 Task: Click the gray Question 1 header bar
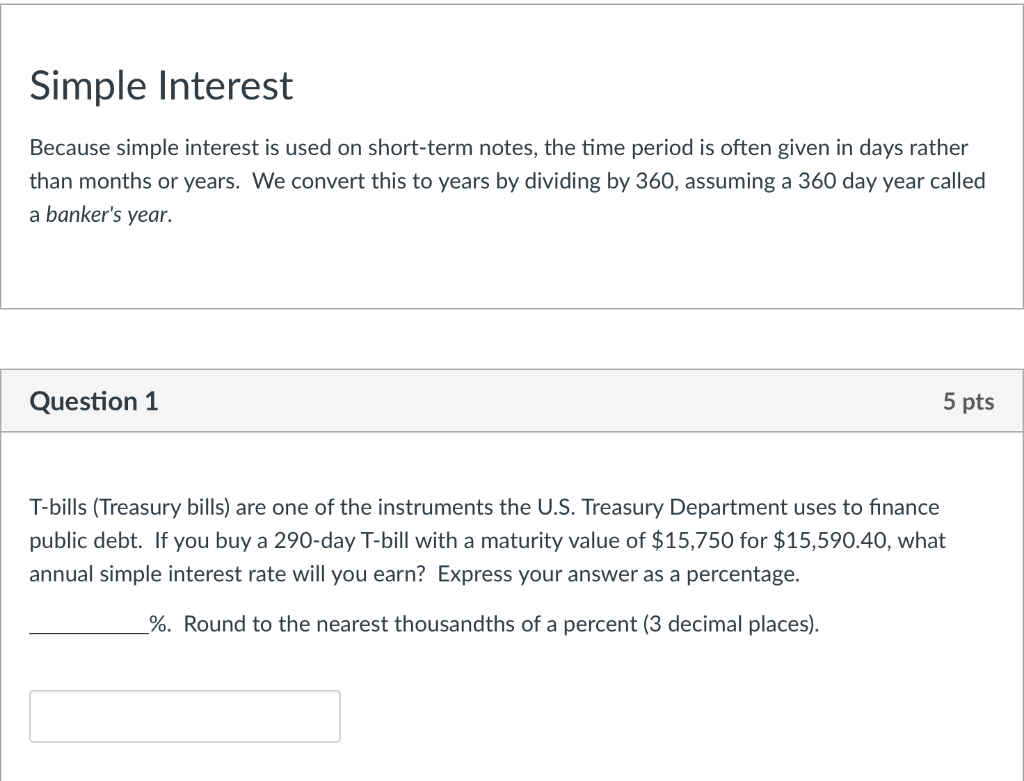point(512,401)
